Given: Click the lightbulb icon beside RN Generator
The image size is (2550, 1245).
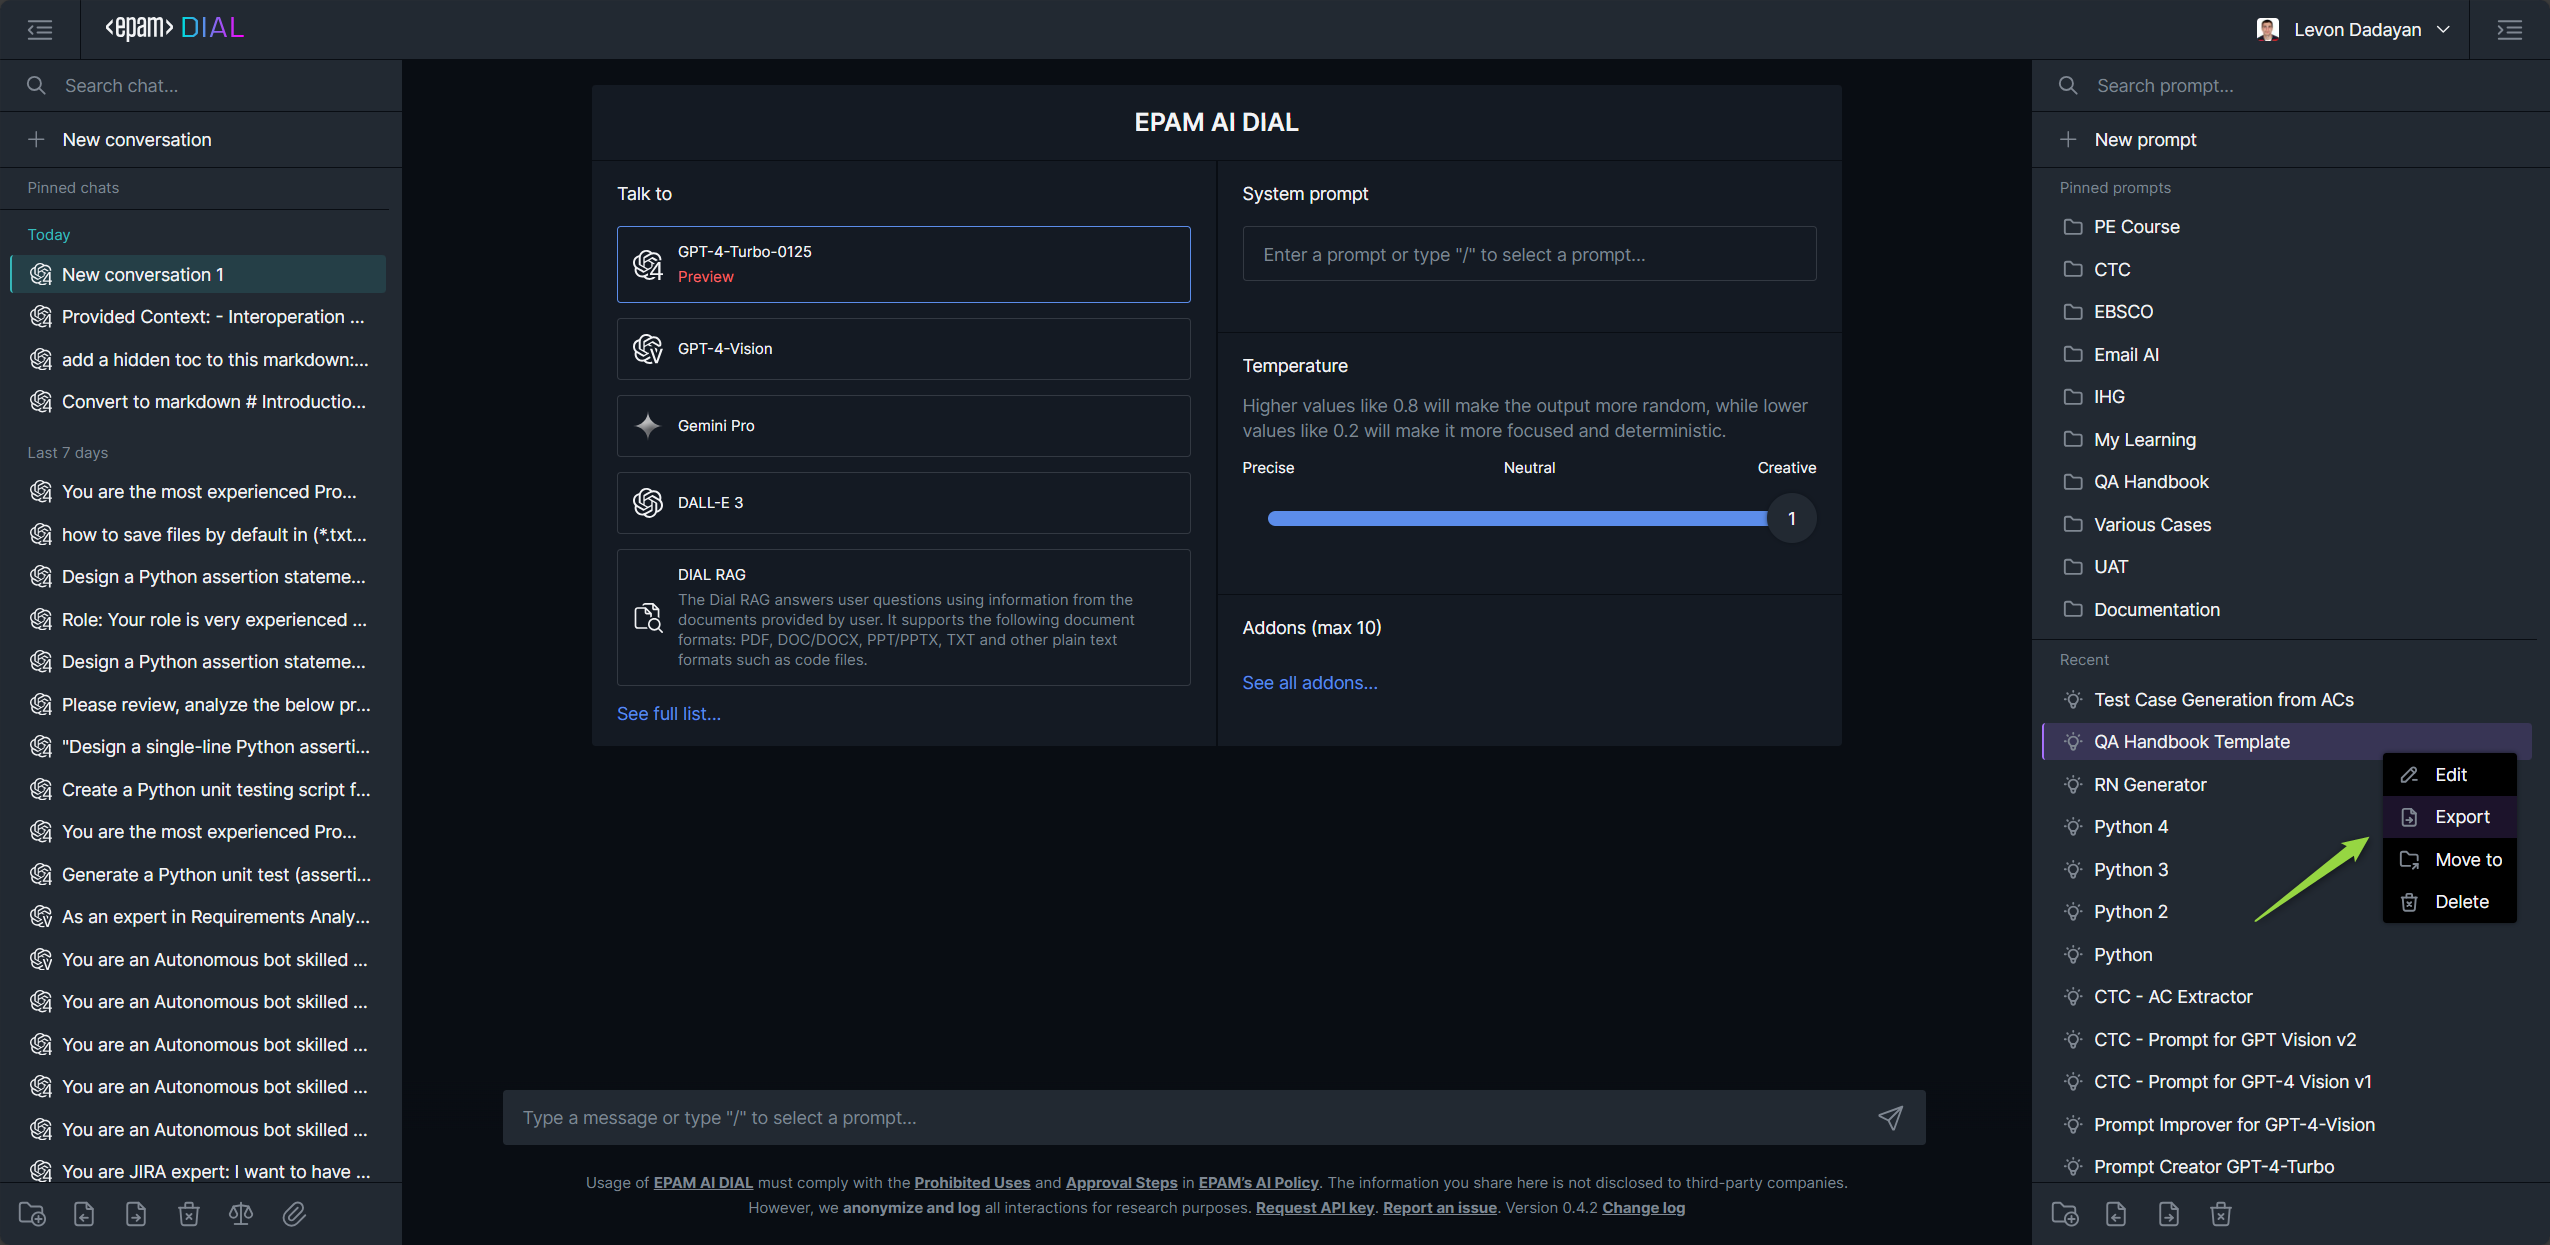Looking at the screenshot, I should [x=2073, y=785].
